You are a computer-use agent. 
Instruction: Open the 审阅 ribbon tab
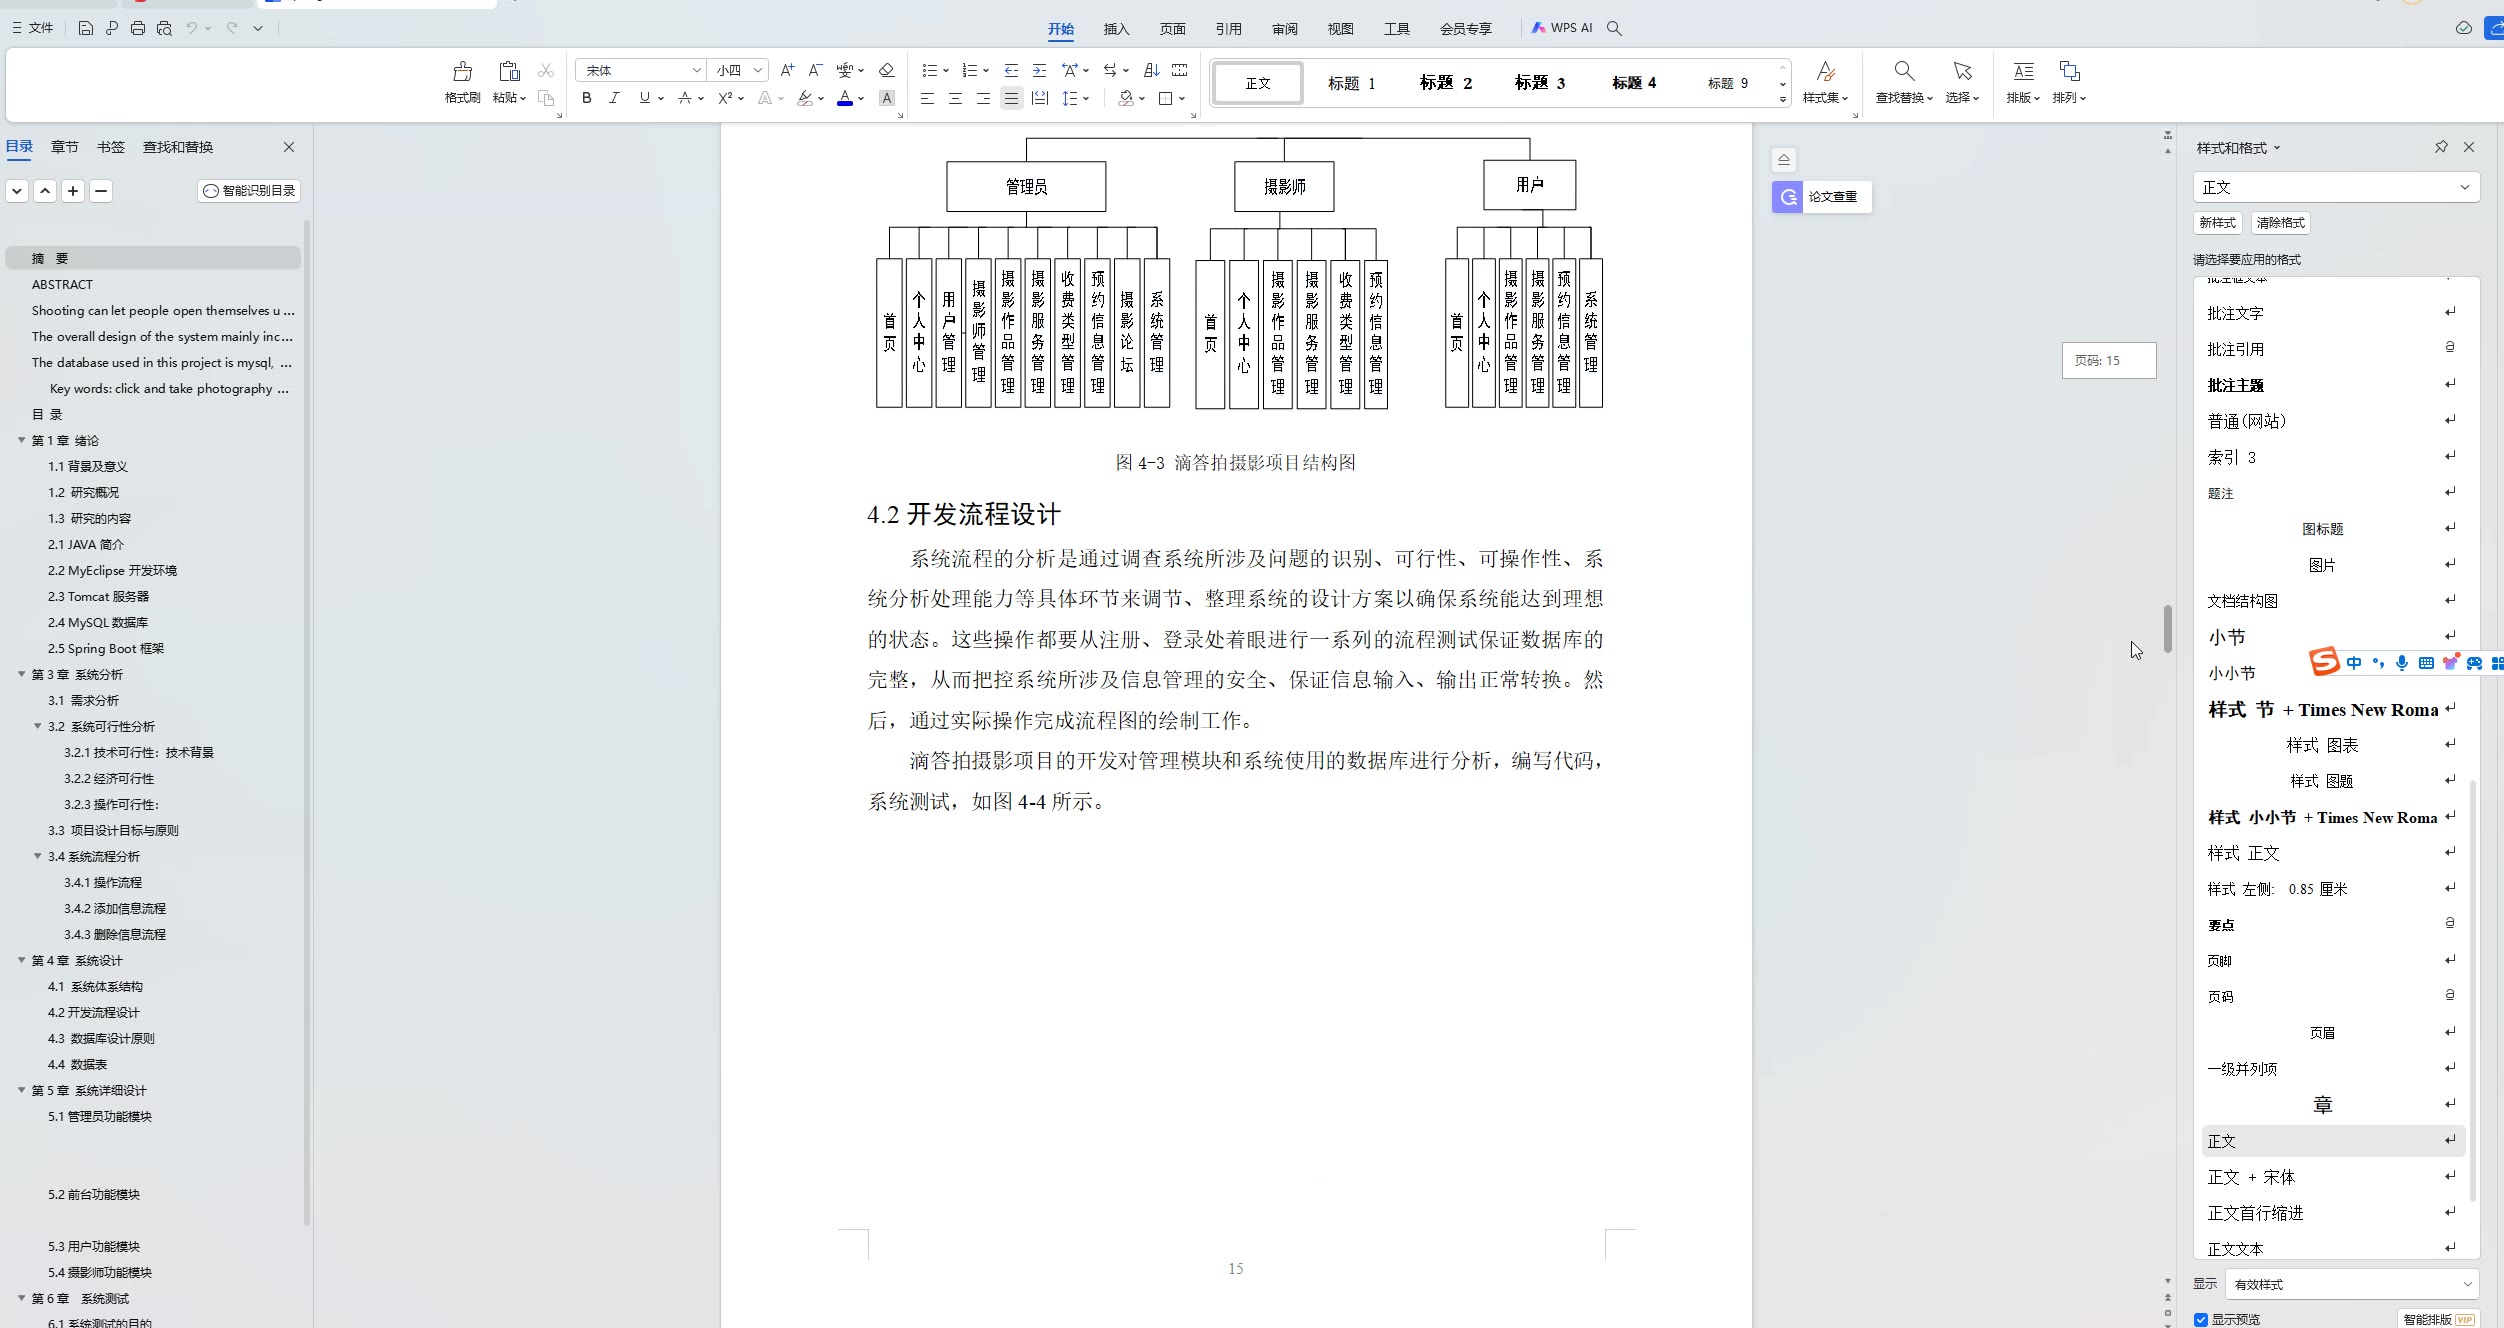point(1284,29)
